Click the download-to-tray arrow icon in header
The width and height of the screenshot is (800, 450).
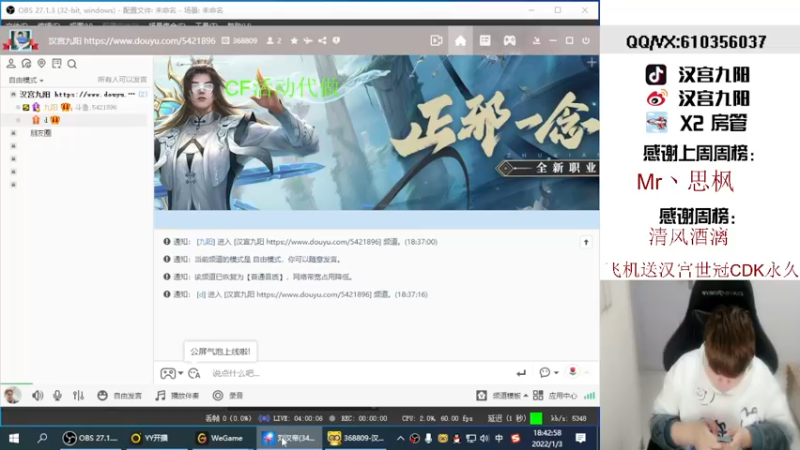[536, 41]
